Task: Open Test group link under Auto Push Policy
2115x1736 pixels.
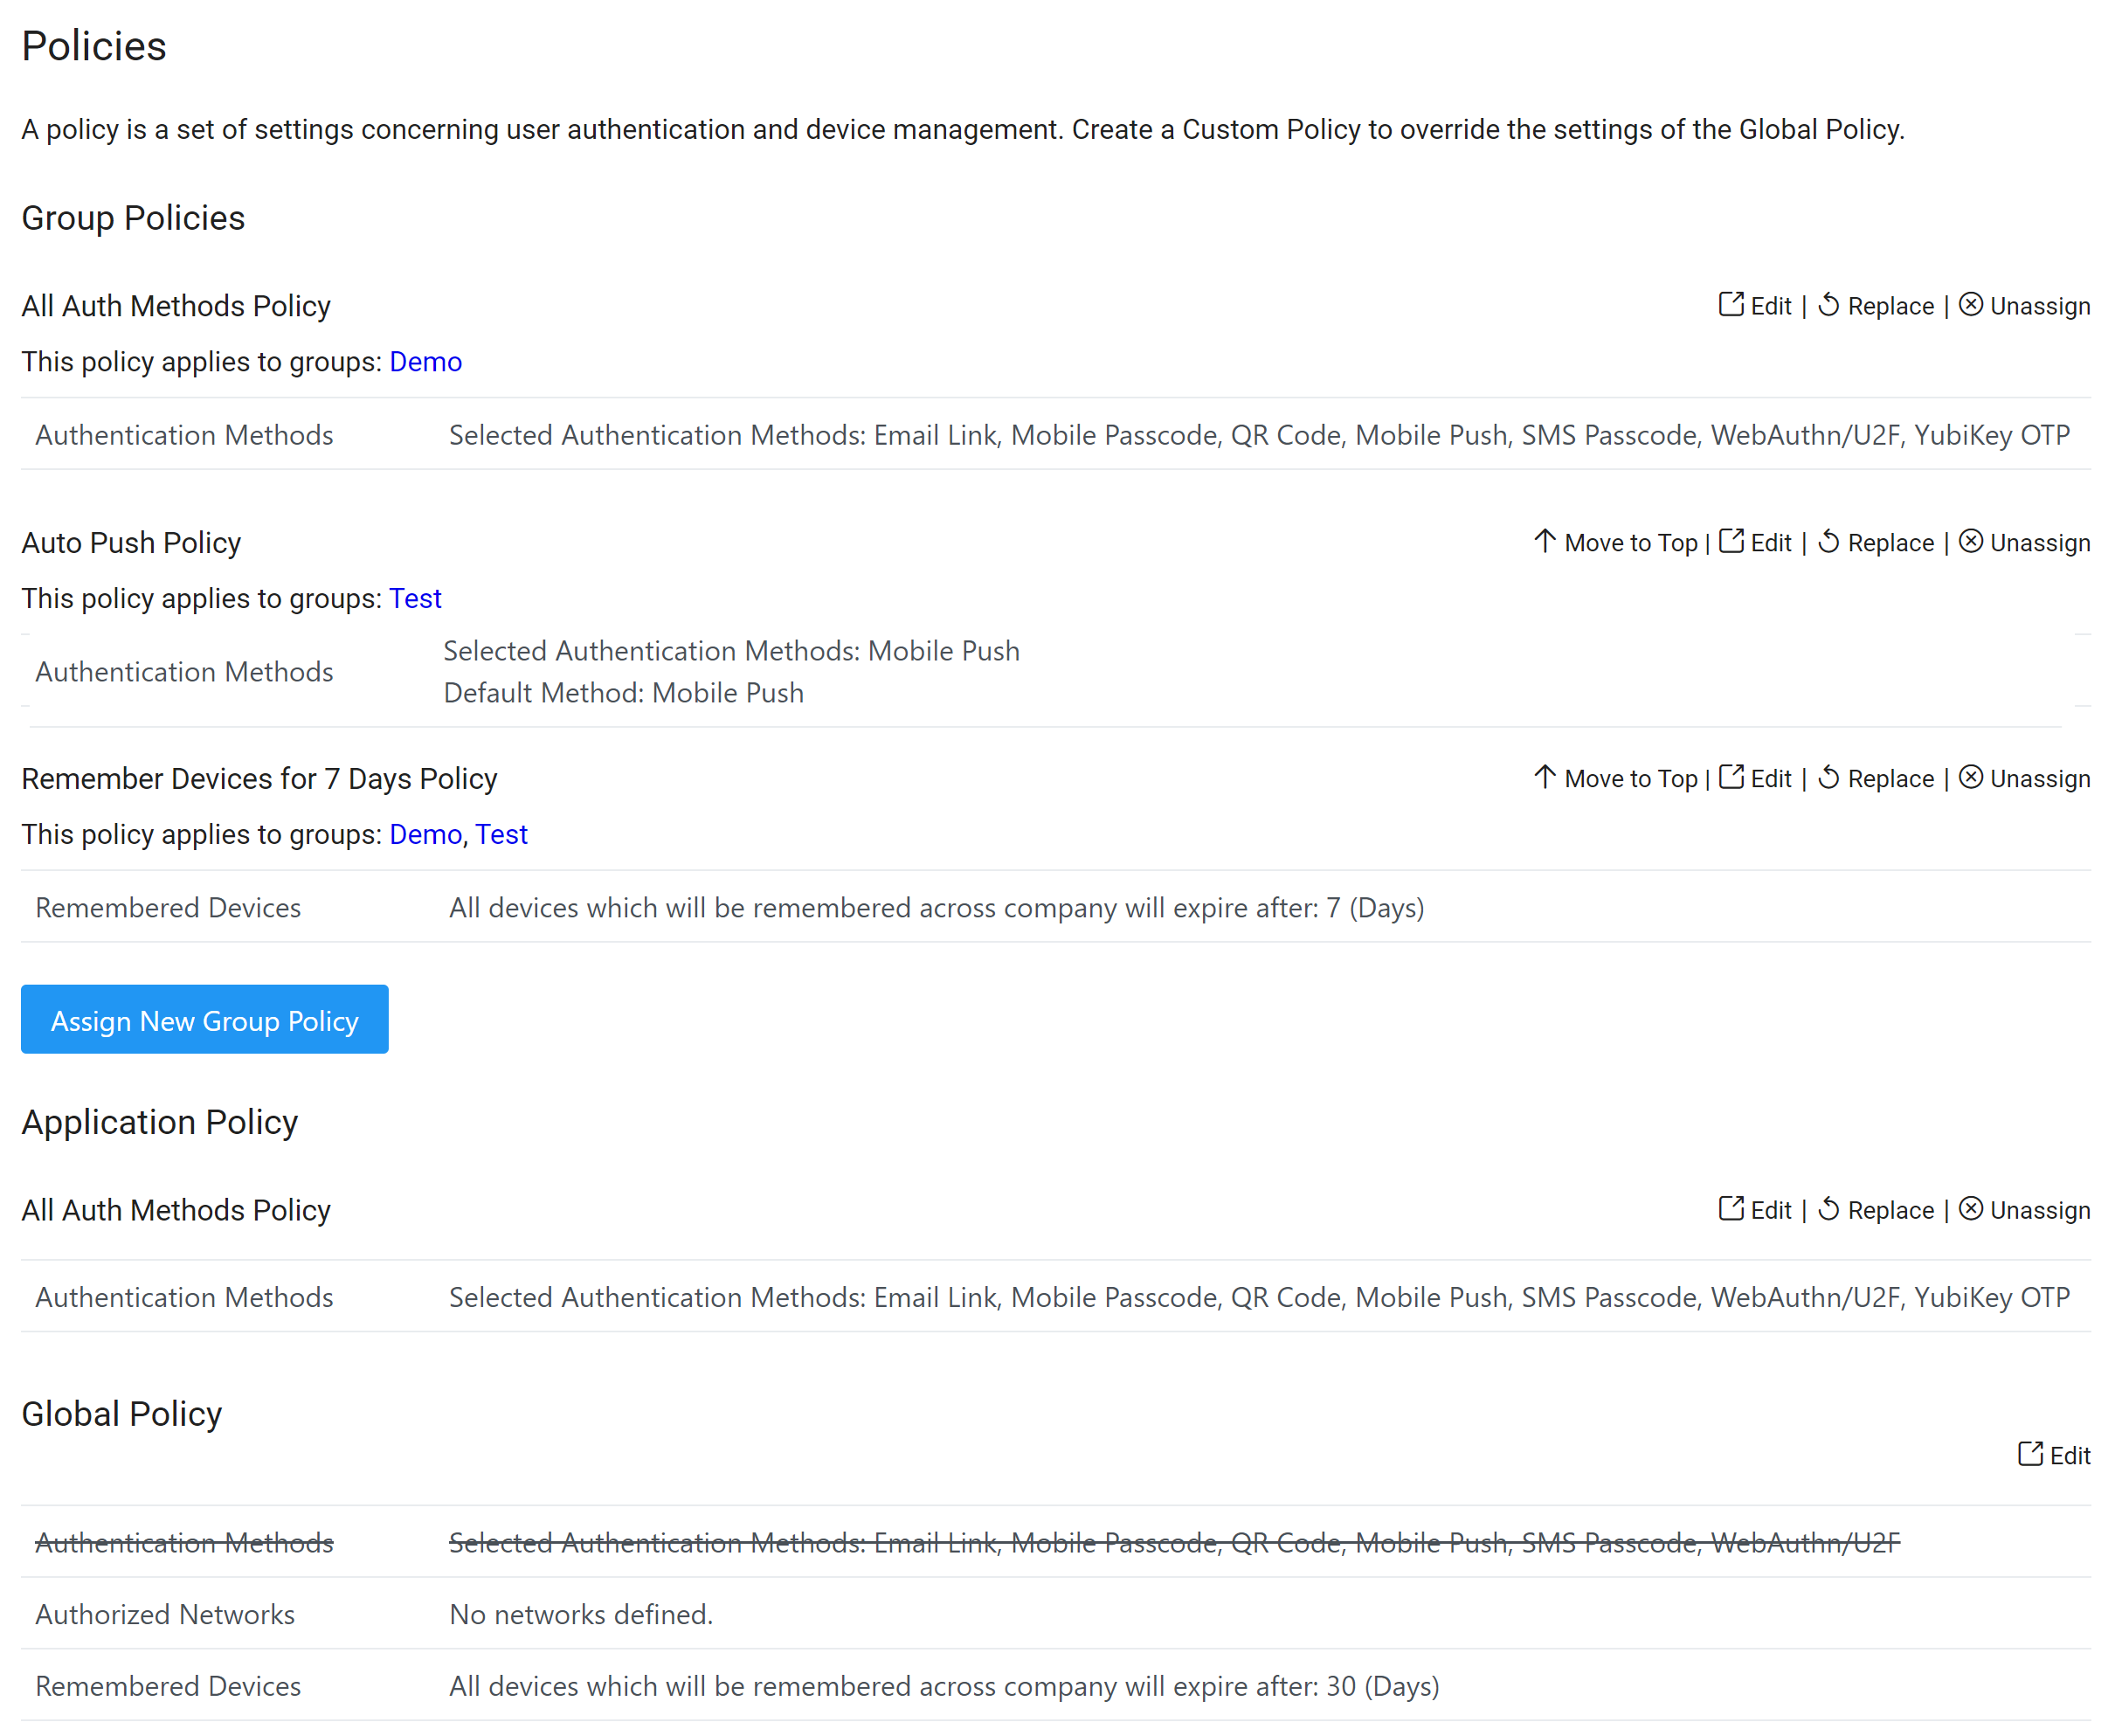Action: (x=415, y=599)
